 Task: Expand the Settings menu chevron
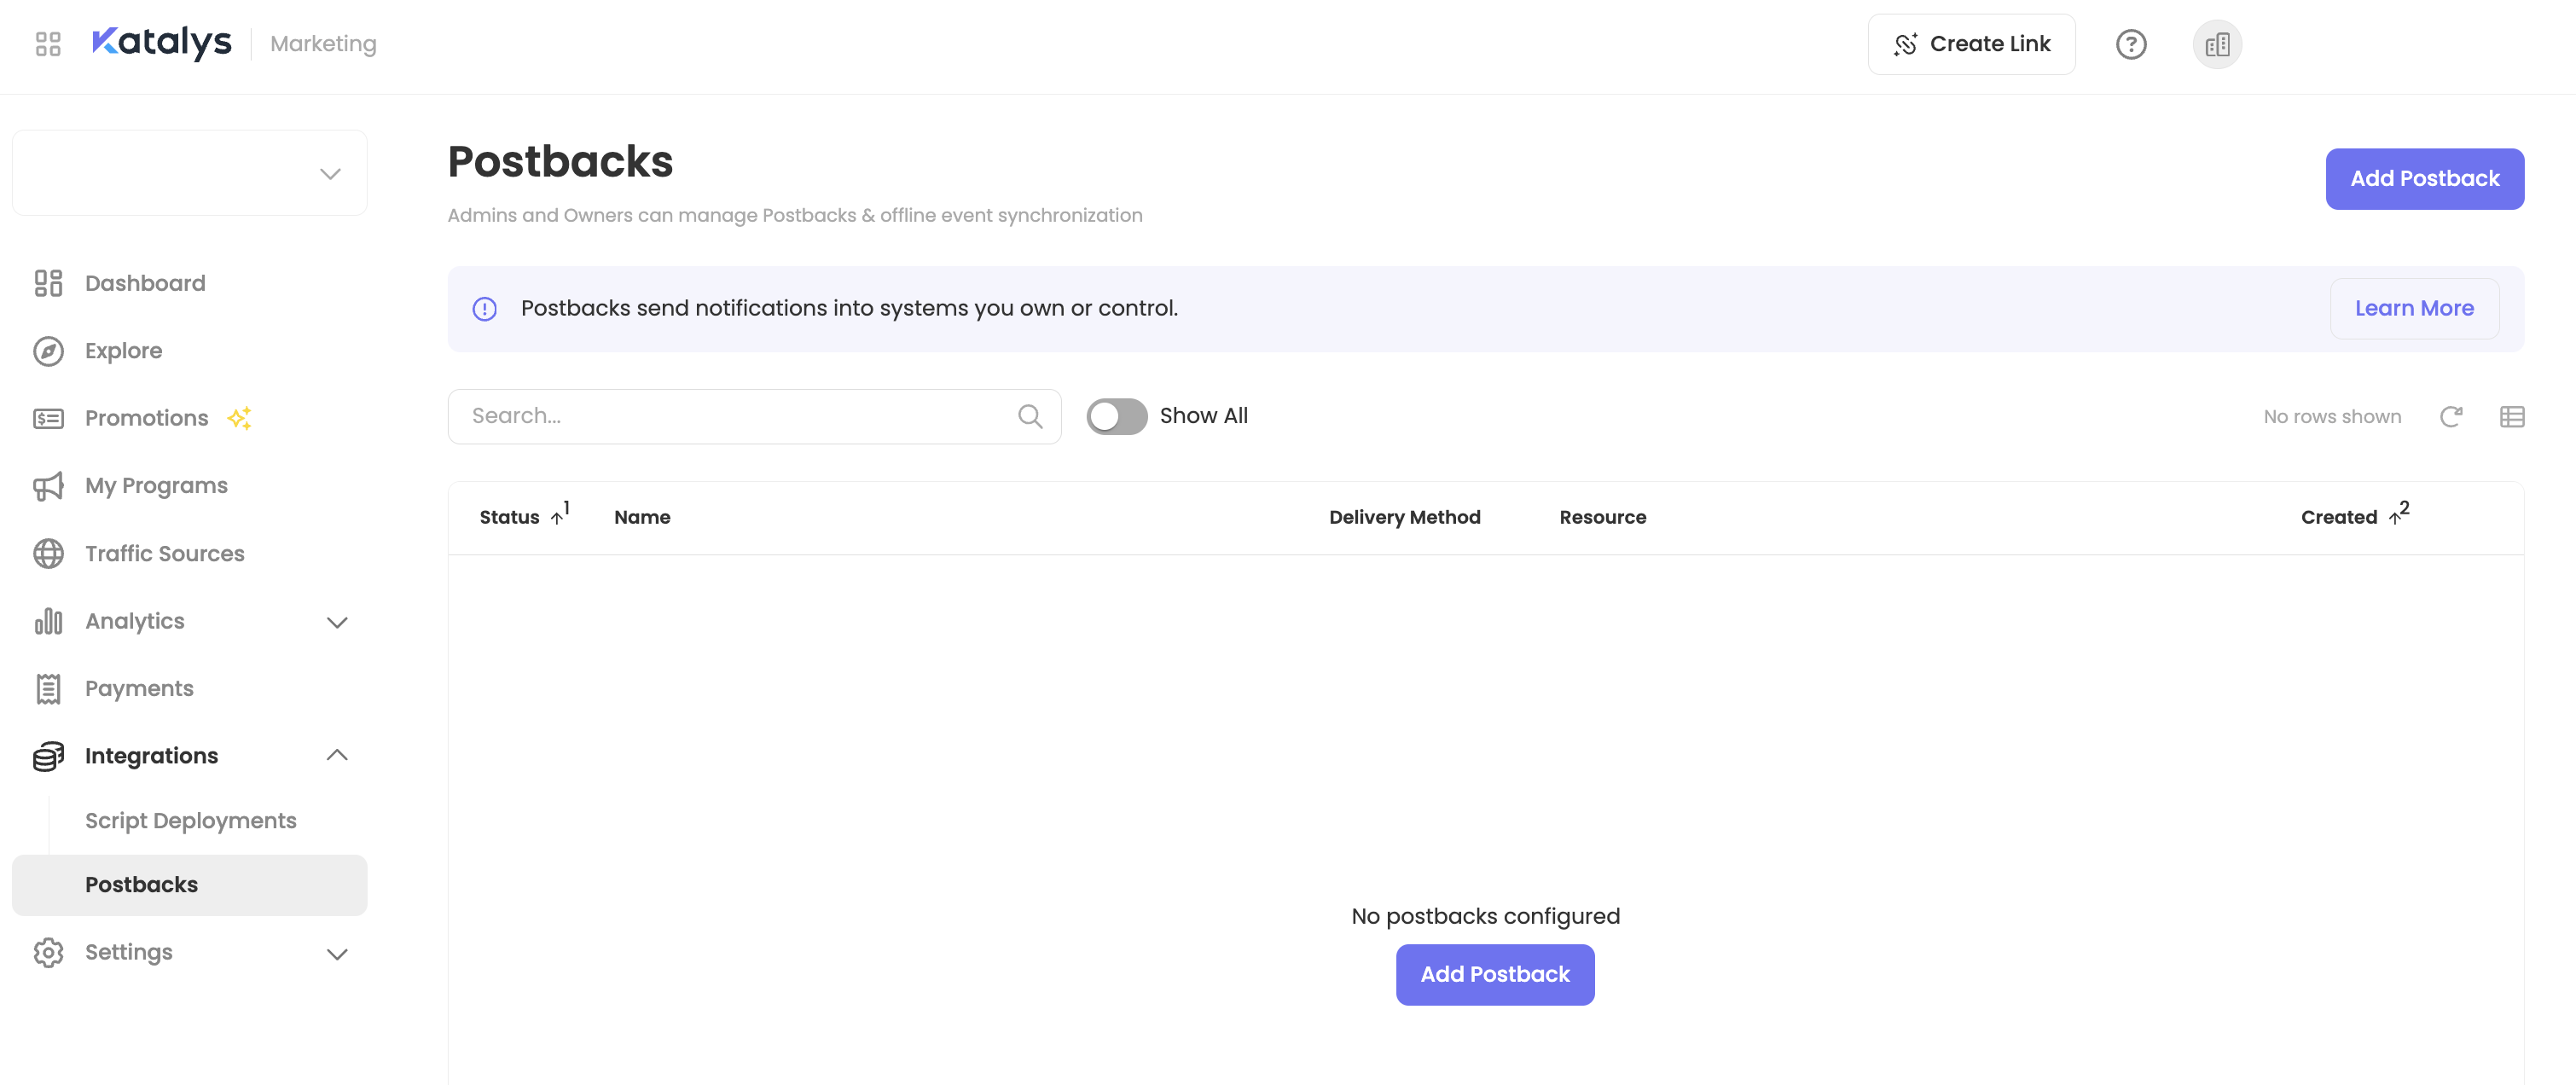point(337,953)
